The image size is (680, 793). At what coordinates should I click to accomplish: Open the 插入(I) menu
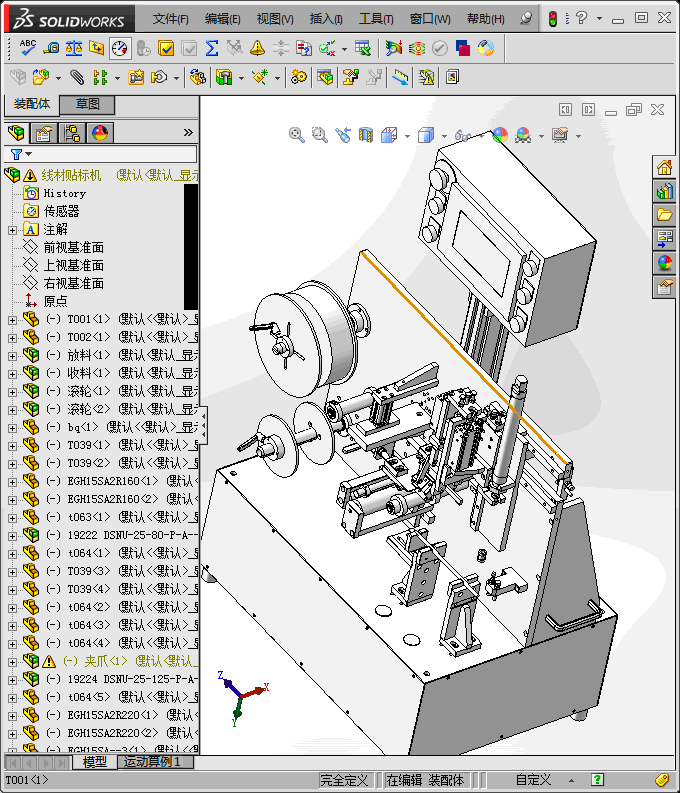coord(326,19)
